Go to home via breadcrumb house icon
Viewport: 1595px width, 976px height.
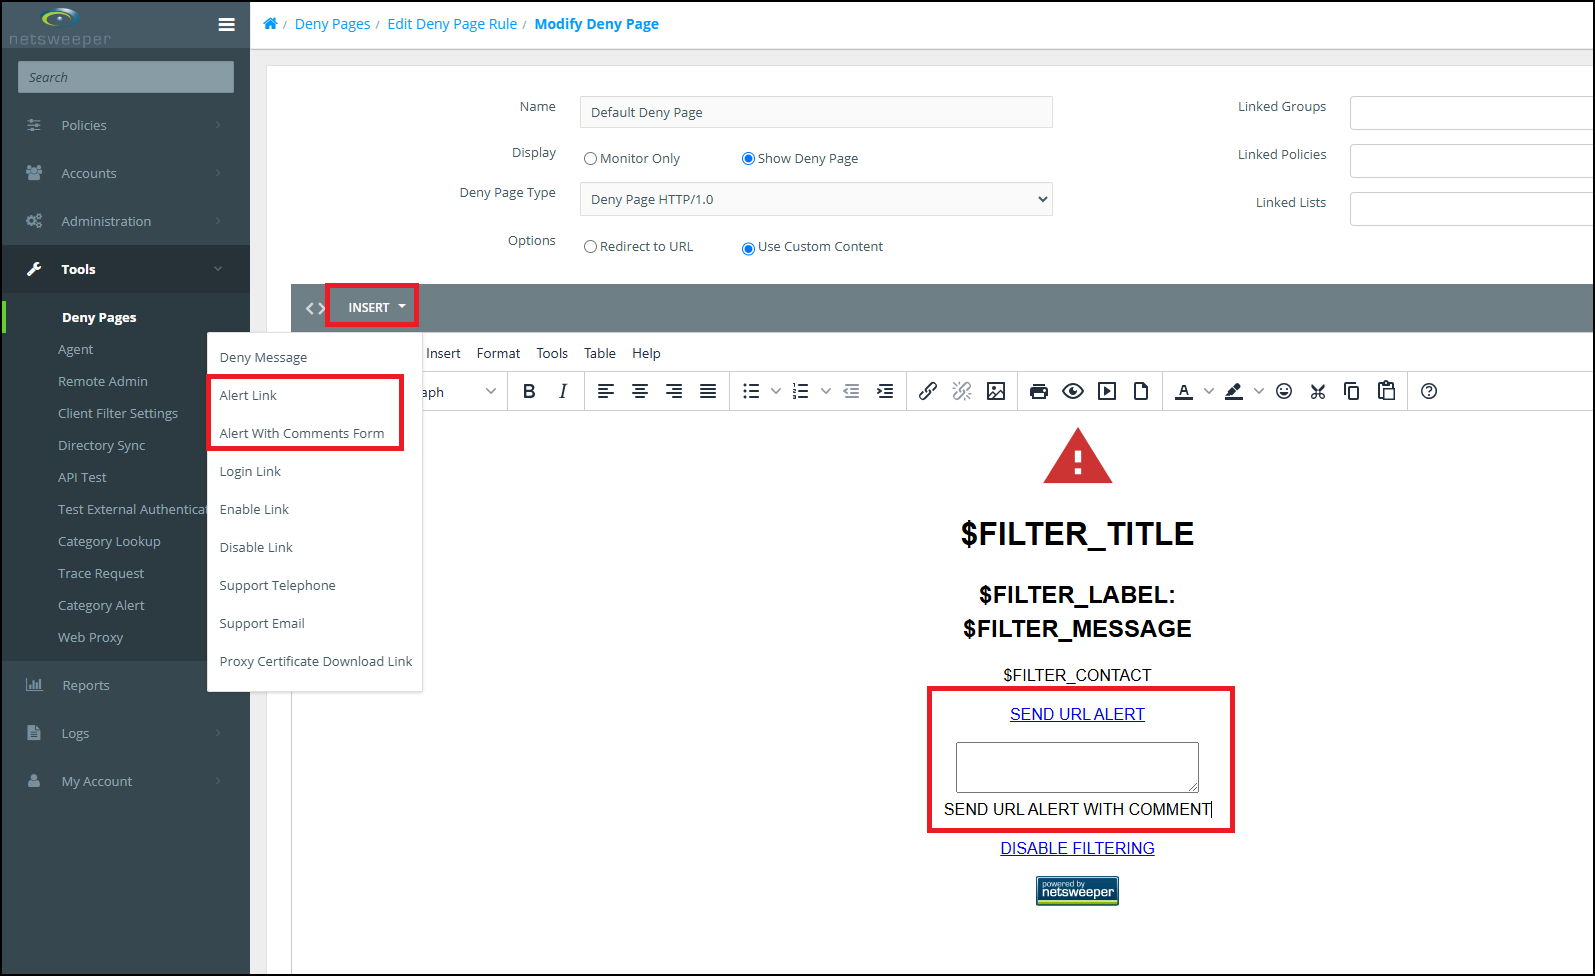[270, 24]
